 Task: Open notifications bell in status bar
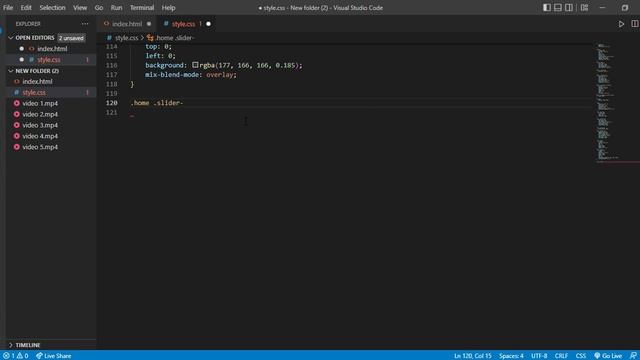[633, 356]
